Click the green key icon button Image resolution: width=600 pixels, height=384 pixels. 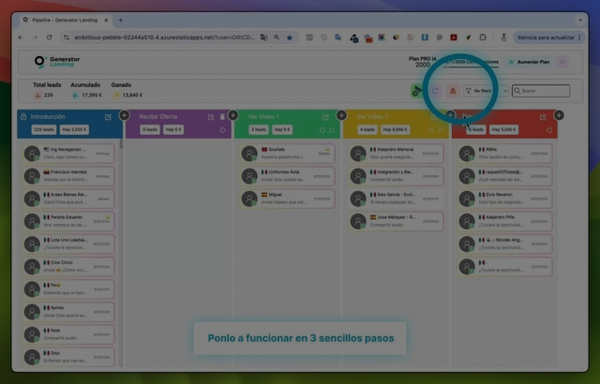point(417,91)
